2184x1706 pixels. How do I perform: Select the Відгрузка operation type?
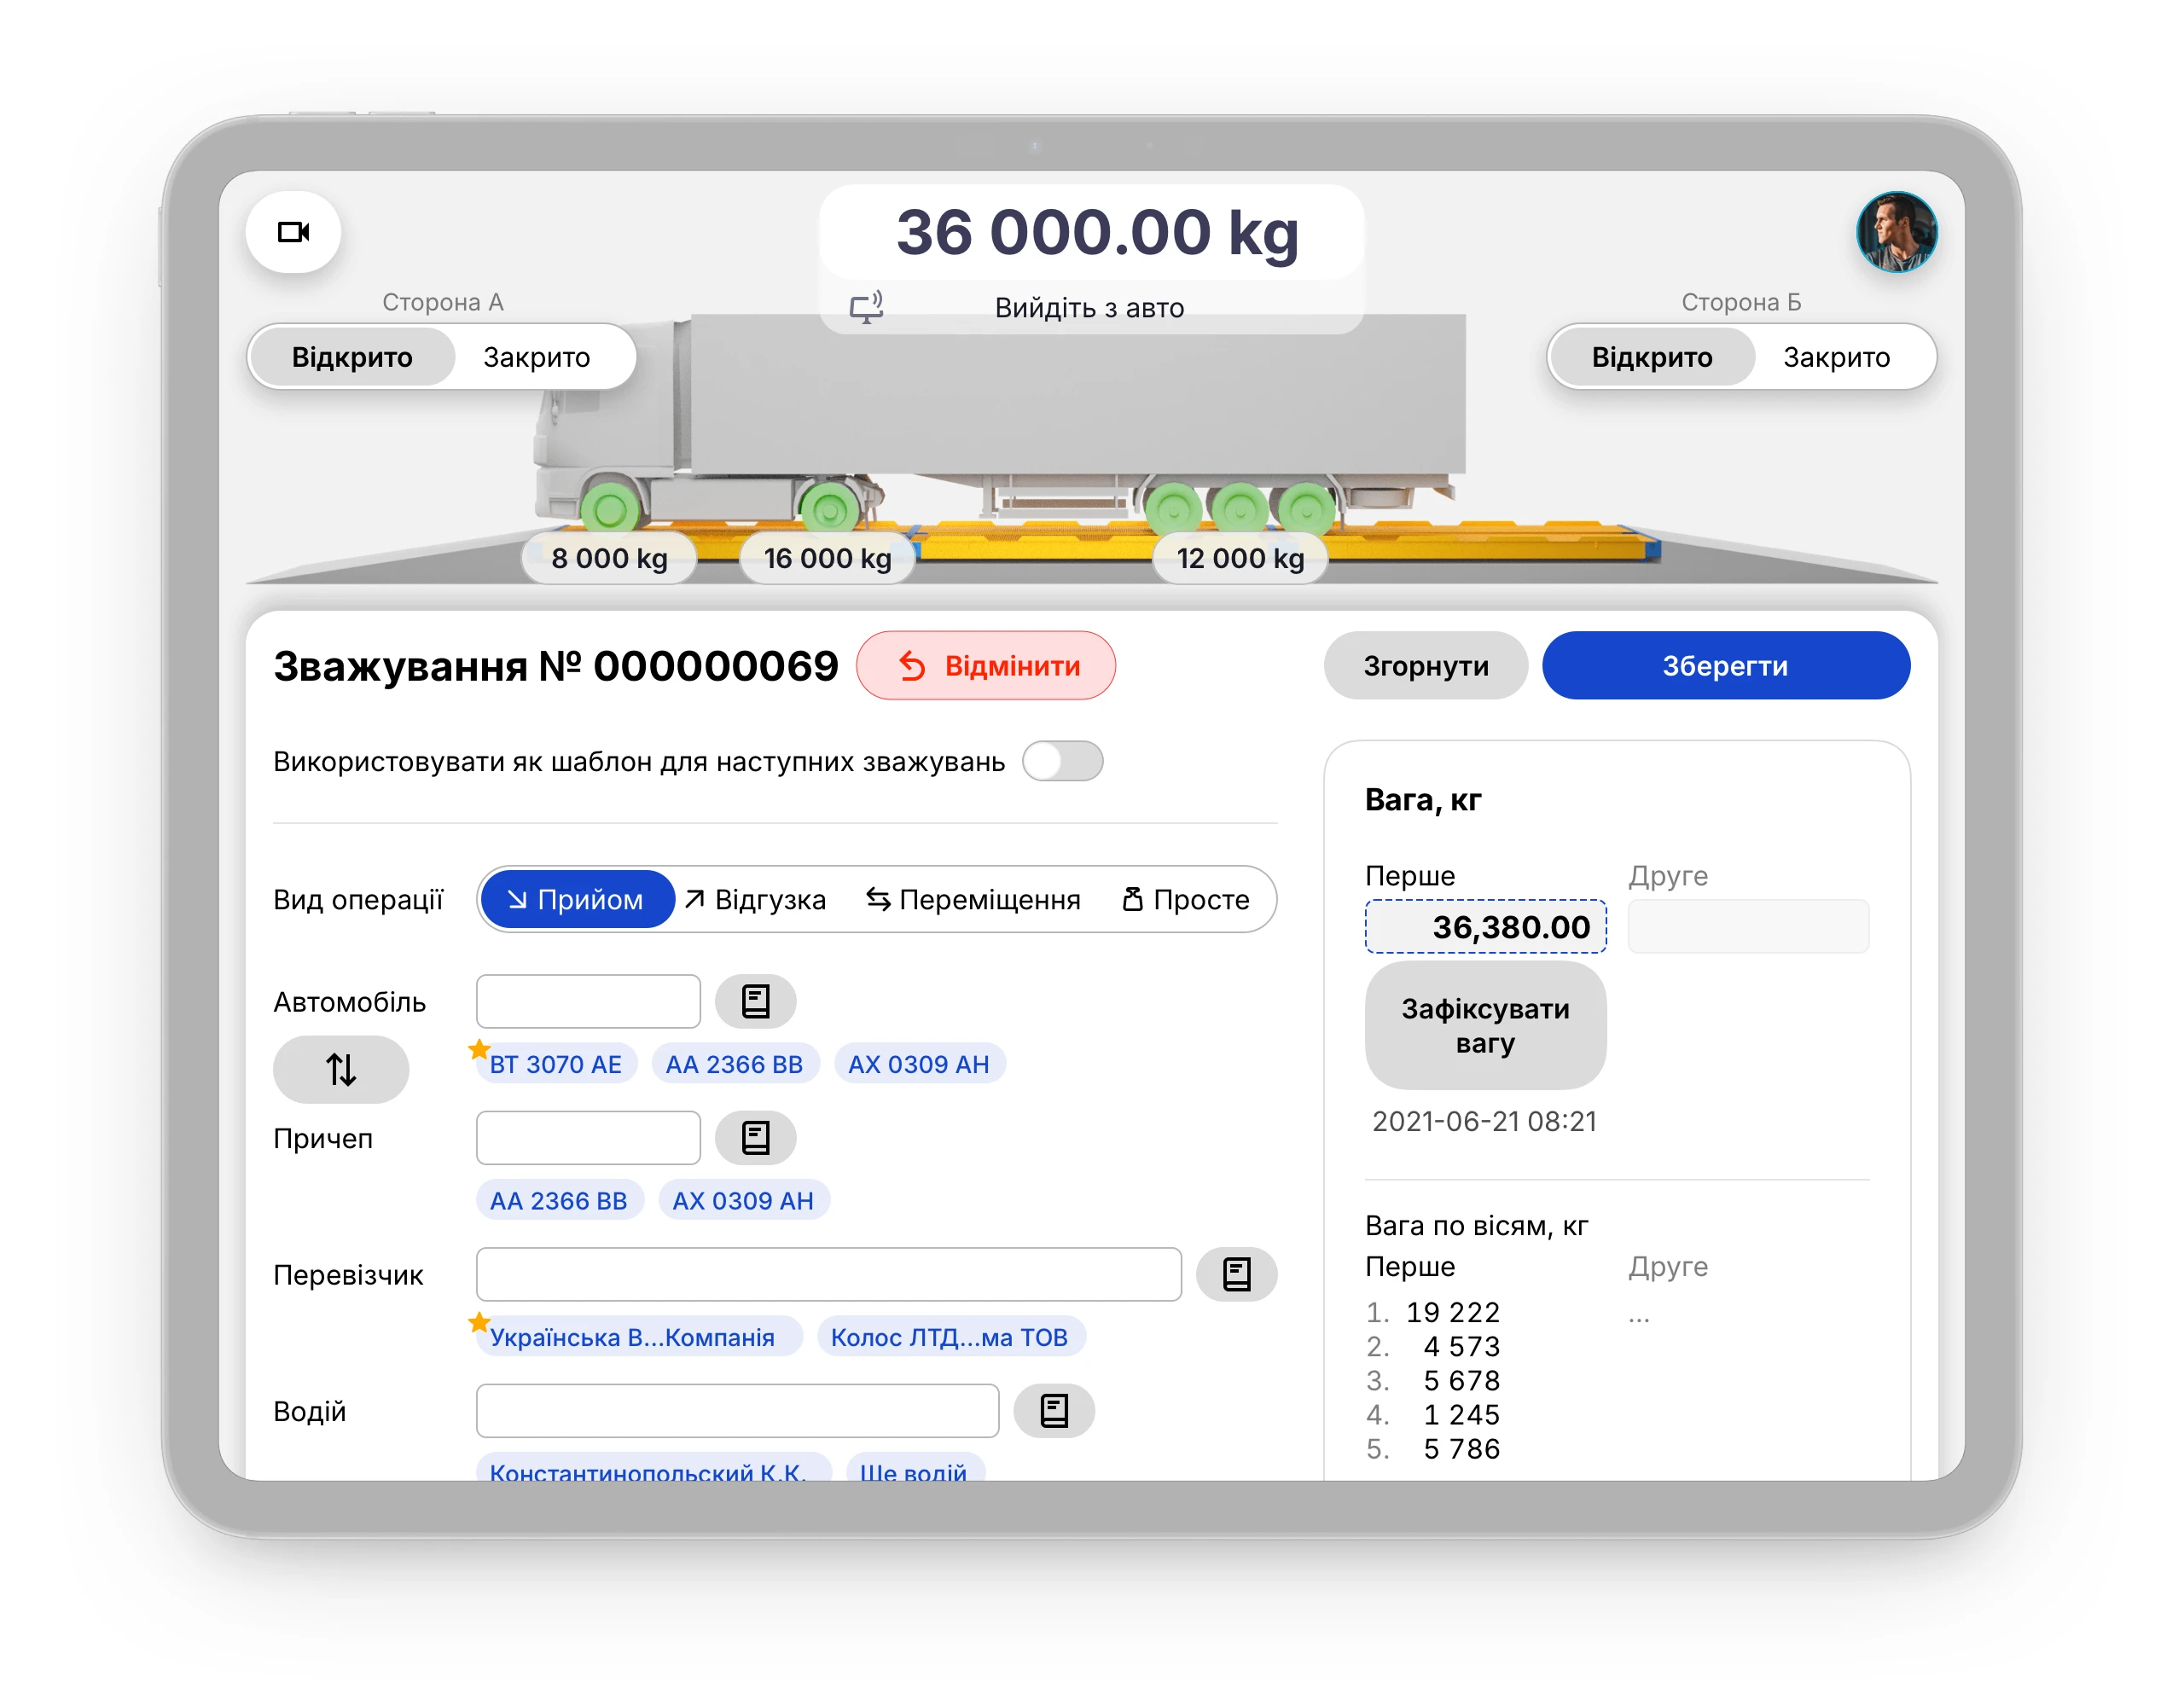(756, 899)
